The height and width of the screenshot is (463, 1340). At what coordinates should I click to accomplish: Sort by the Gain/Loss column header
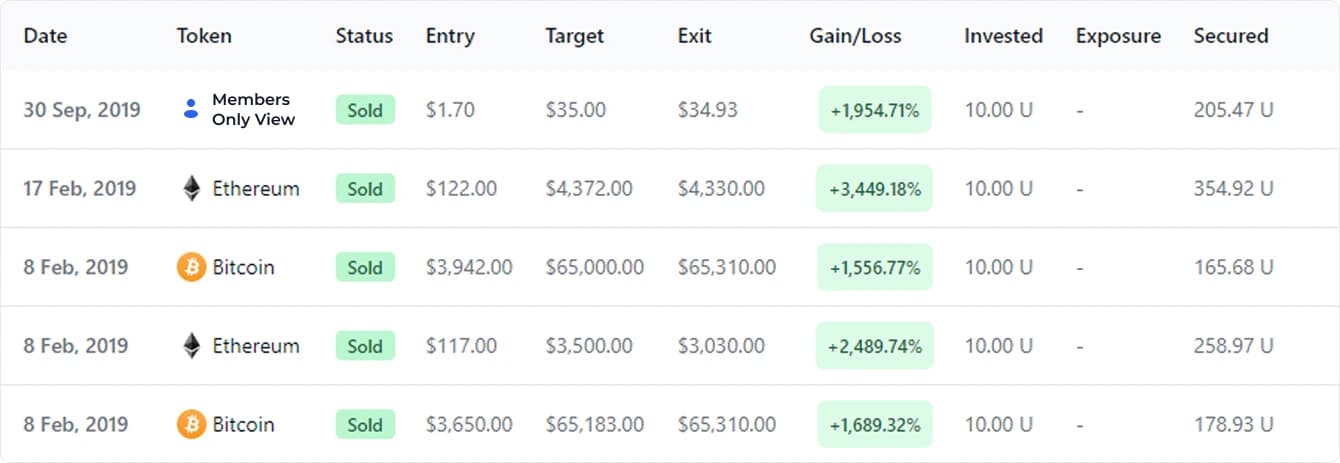855,36
